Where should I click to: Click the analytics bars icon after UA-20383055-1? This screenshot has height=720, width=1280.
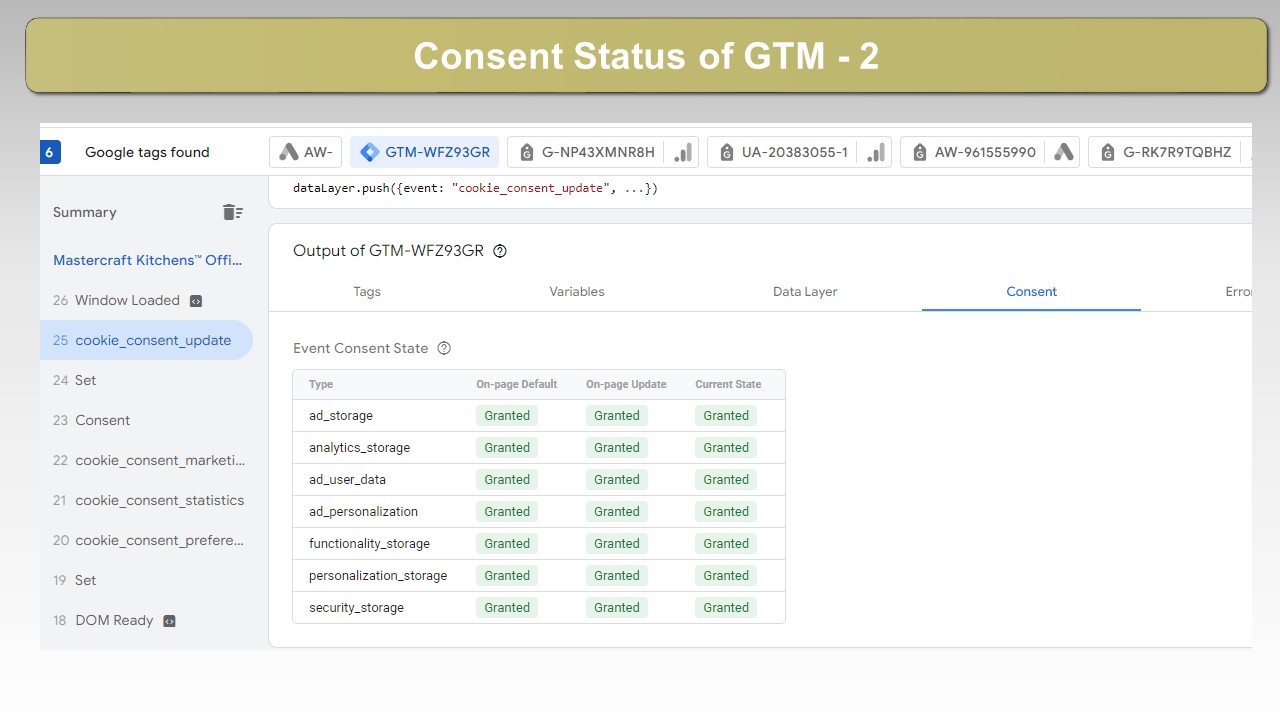tap(876, 152)
